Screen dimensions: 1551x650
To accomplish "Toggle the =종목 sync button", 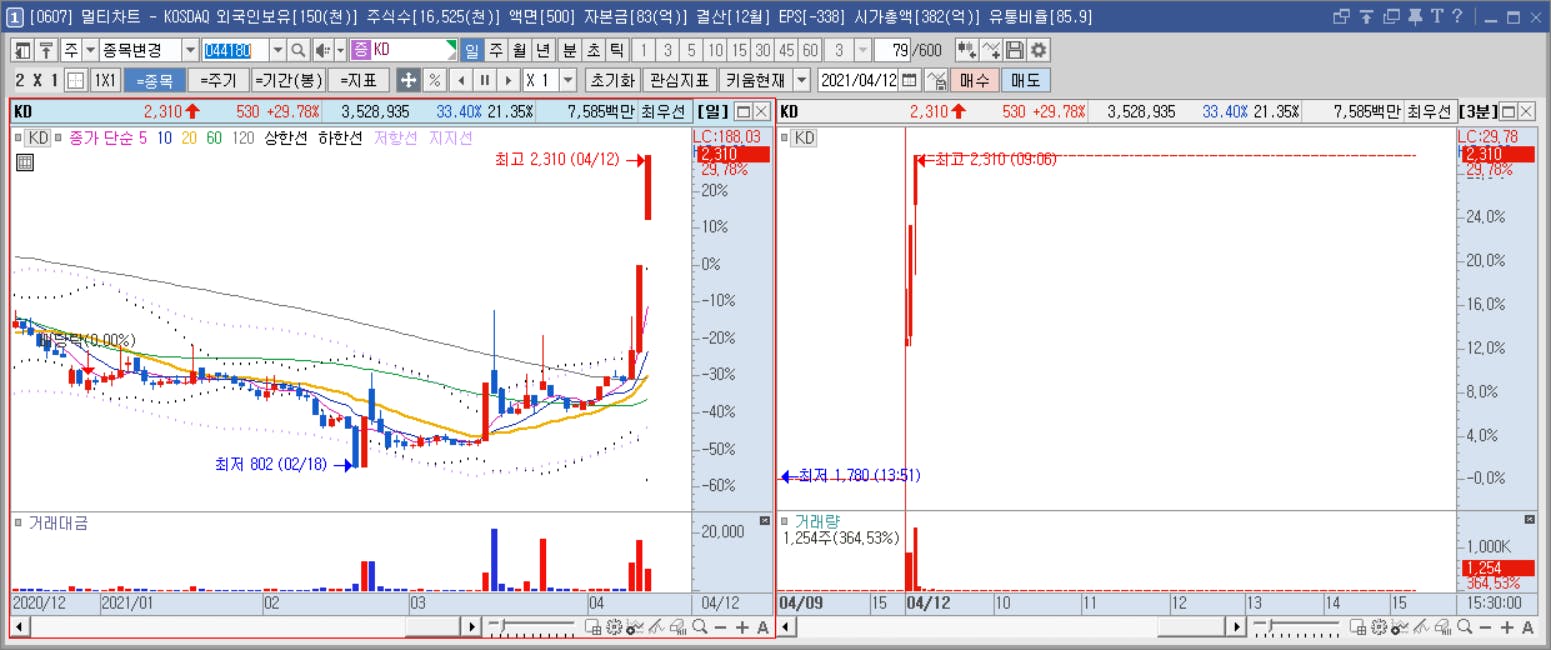I will 154,80.
